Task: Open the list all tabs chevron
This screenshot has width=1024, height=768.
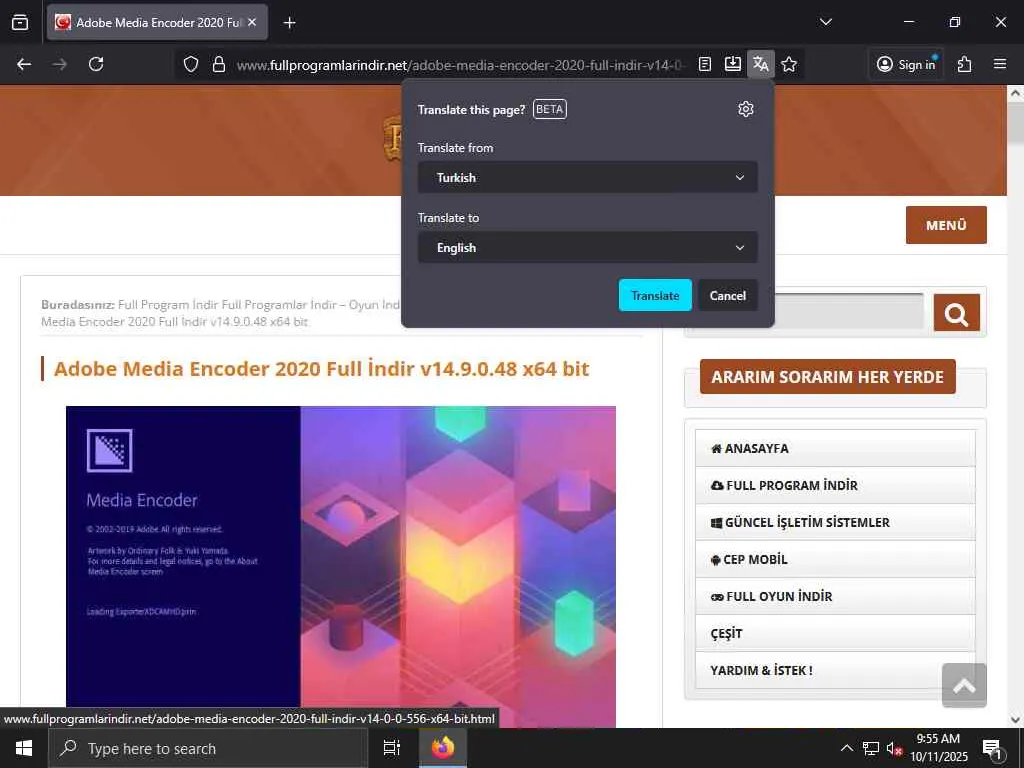Action: tap(825, 22)
